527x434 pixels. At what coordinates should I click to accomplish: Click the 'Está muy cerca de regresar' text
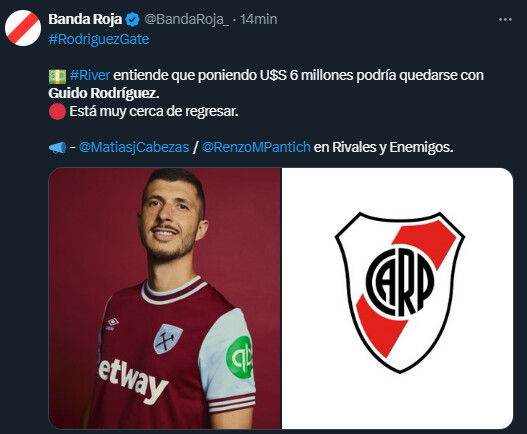click(x=154, y=111)
